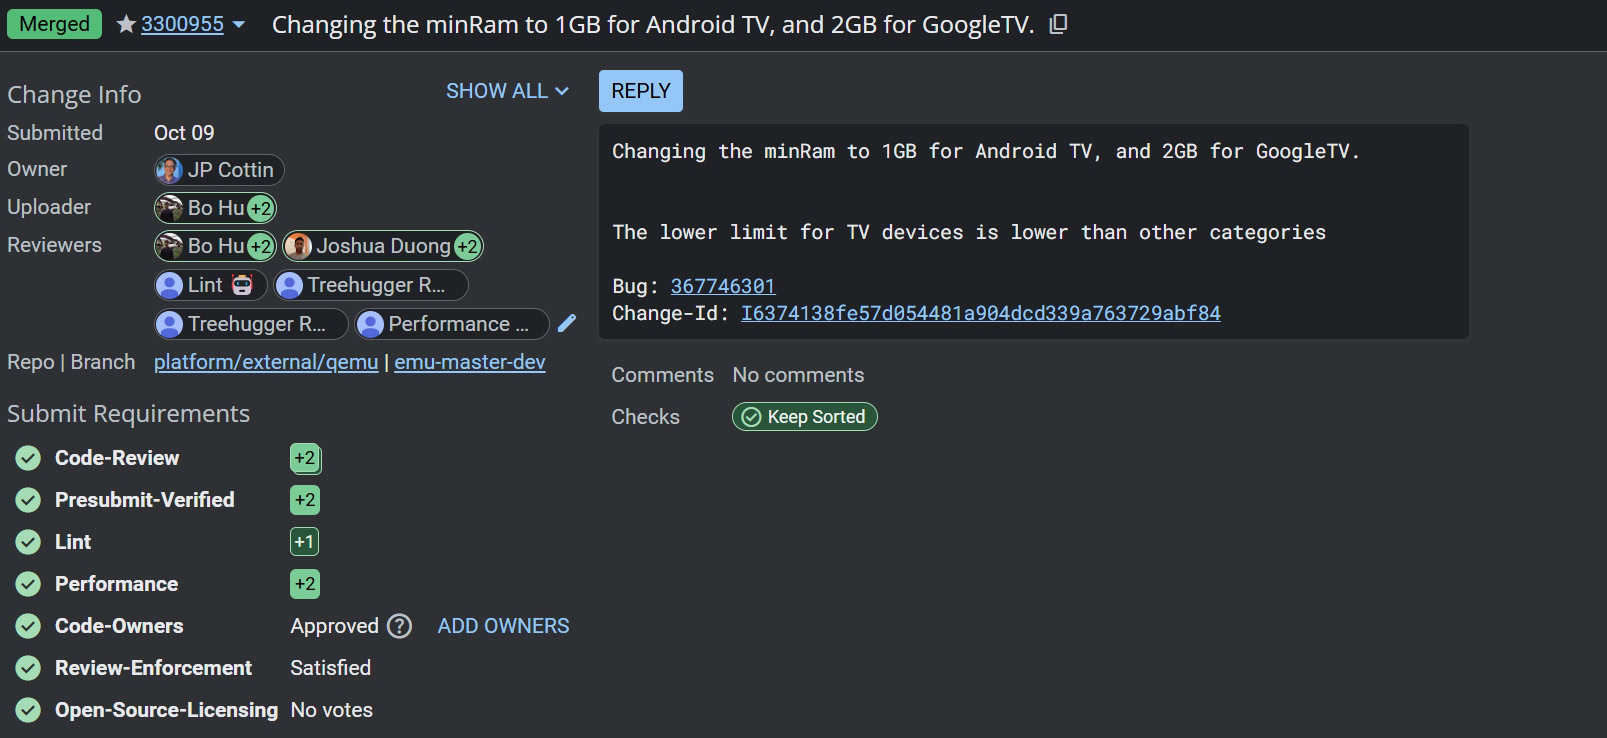Screen dimensions: 1607x738
Task: Click the Code-Review +2 vote chip
Action: point(305,458)
